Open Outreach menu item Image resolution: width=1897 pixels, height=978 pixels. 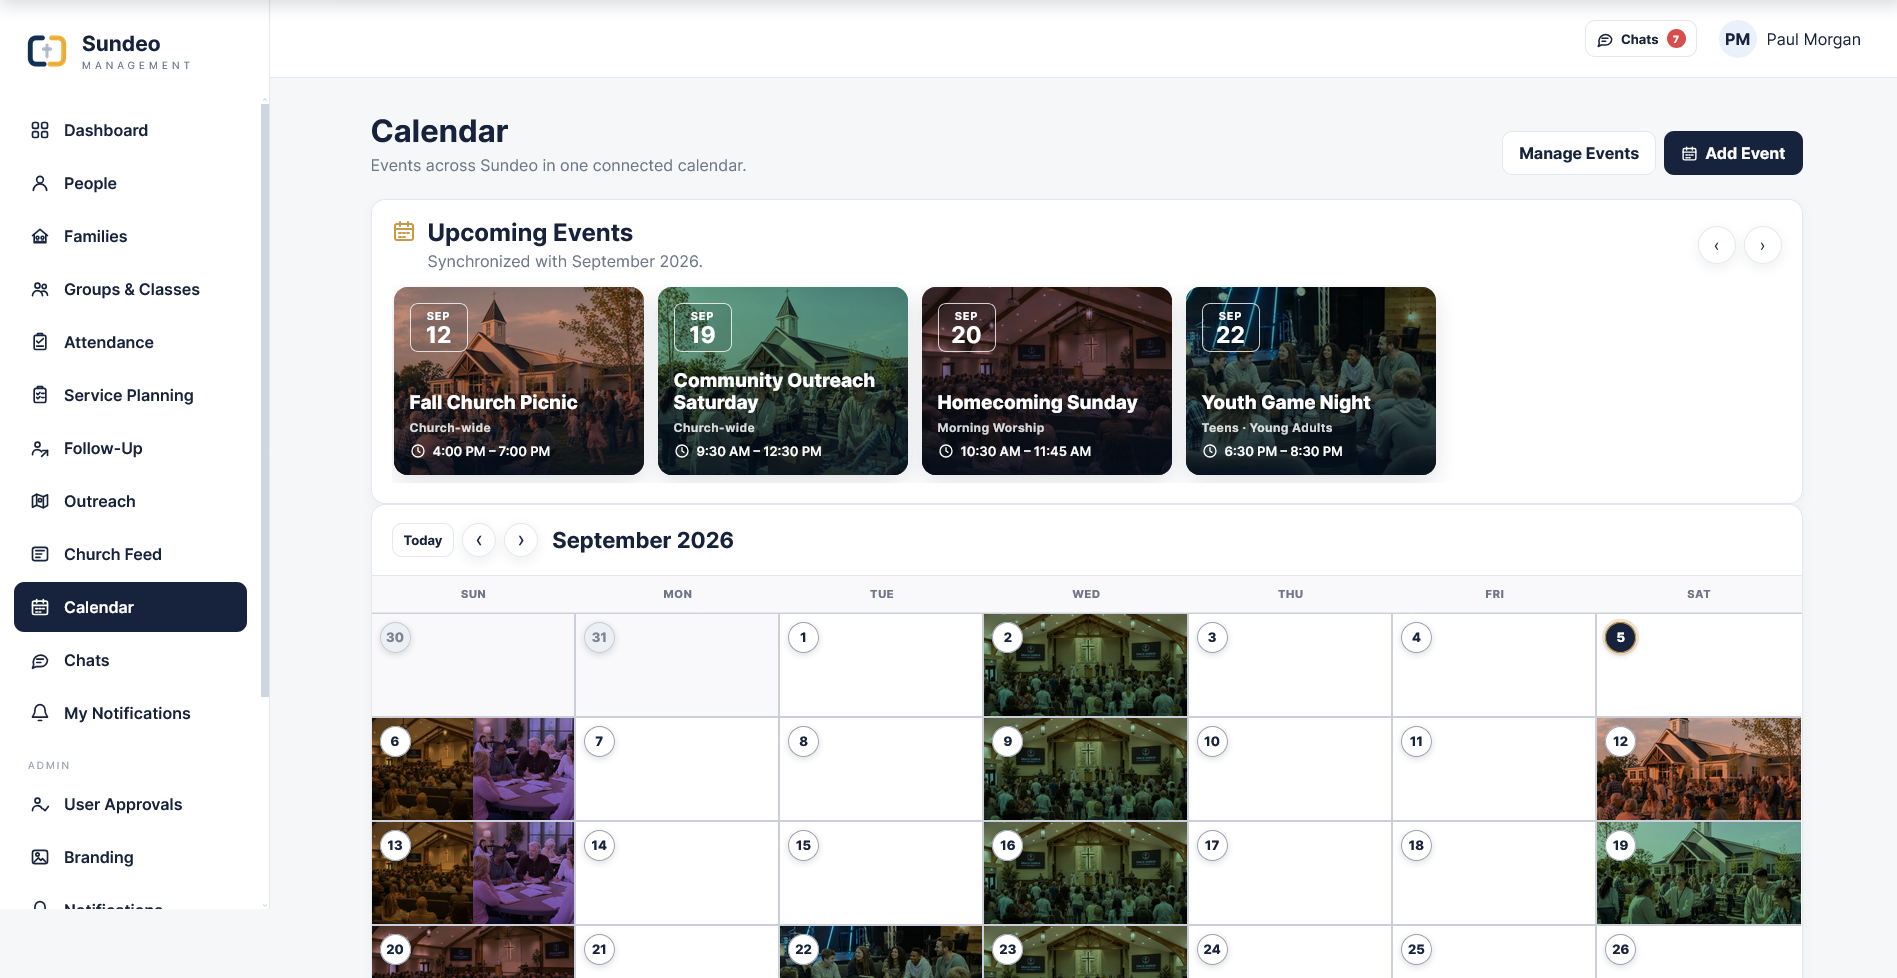point(130,501)
